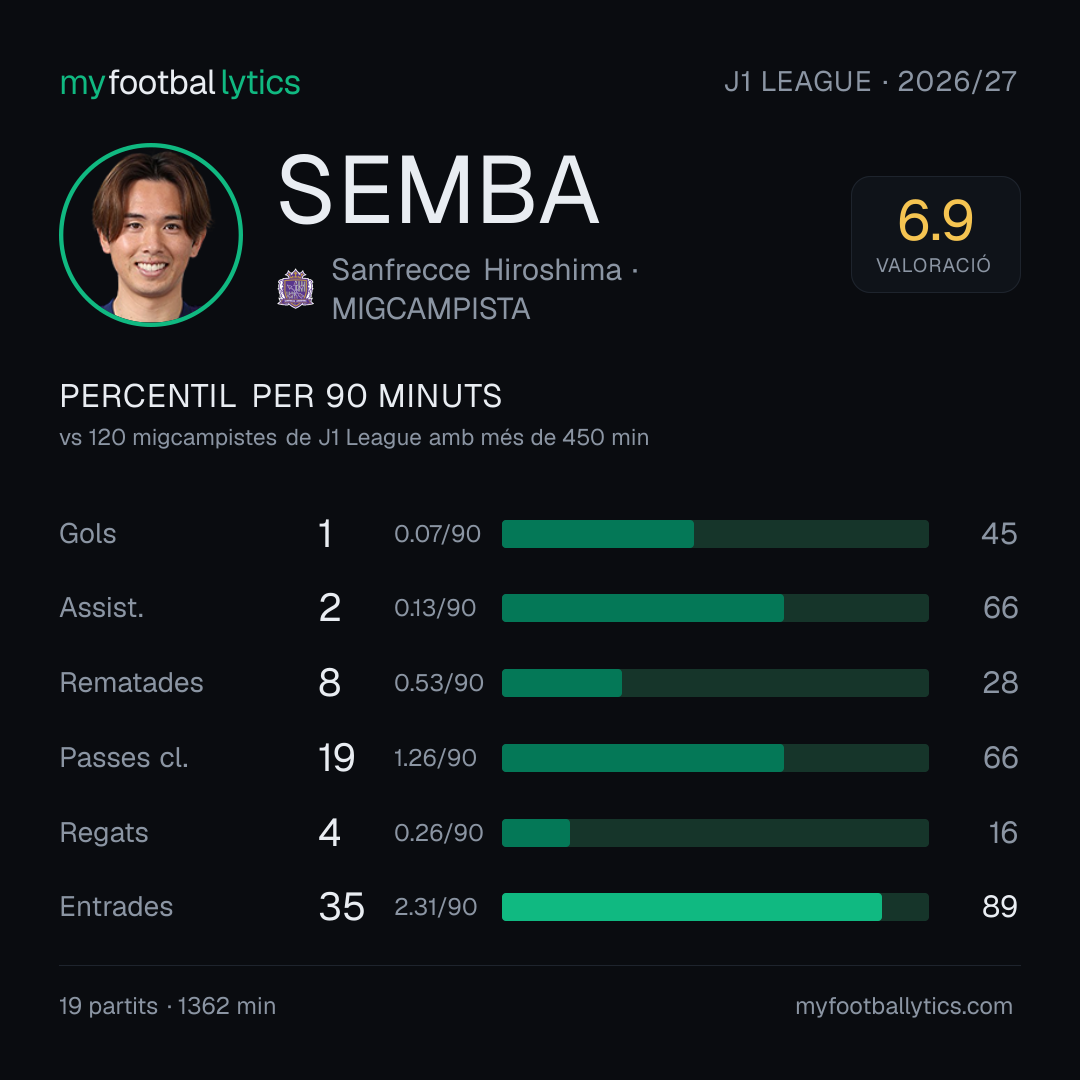
Task: Click the MIGCAMPISTA position label
Action: (431, 309)
